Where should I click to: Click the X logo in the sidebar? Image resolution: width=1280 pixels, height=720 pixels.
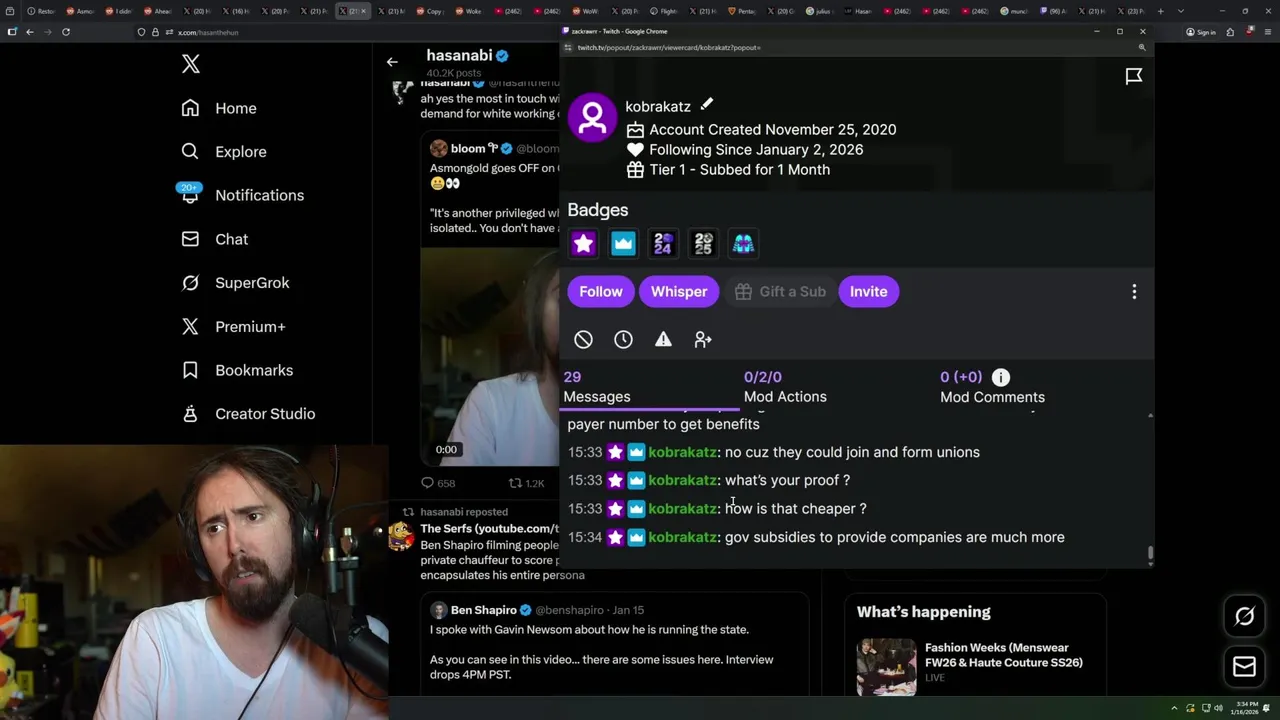(191, 65)
